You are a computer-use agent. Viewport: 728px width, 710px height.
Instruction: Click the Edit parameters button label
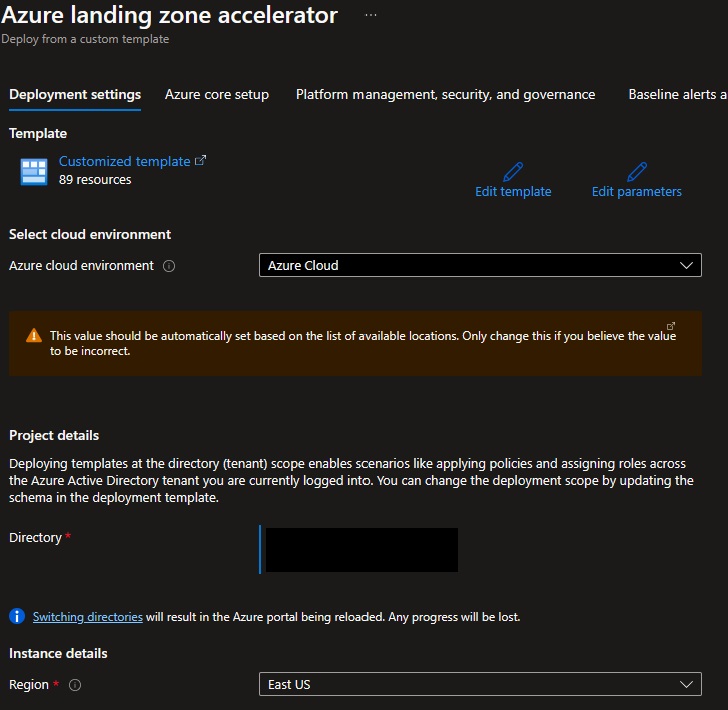(x=636, y=192)
